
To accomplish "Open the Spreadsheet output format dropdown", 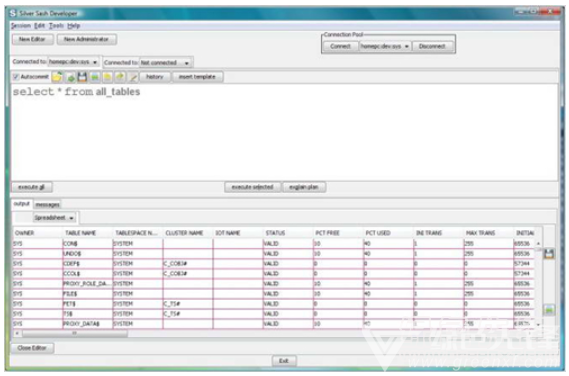I will click(54, 218).
